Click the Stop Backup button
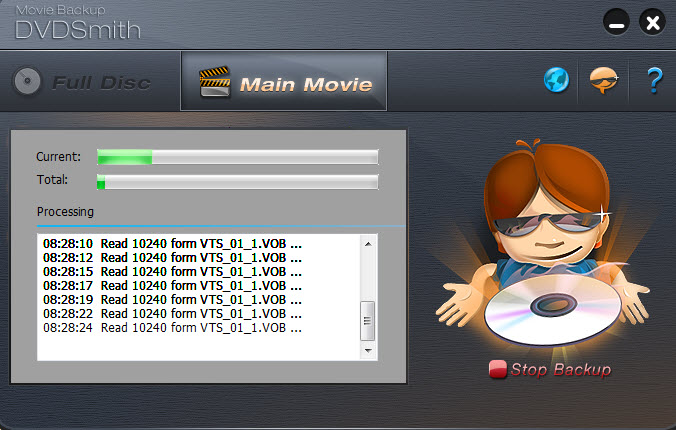Image resolution: width=676 pixels, height=430 pixels. click(x=550, y=370)
